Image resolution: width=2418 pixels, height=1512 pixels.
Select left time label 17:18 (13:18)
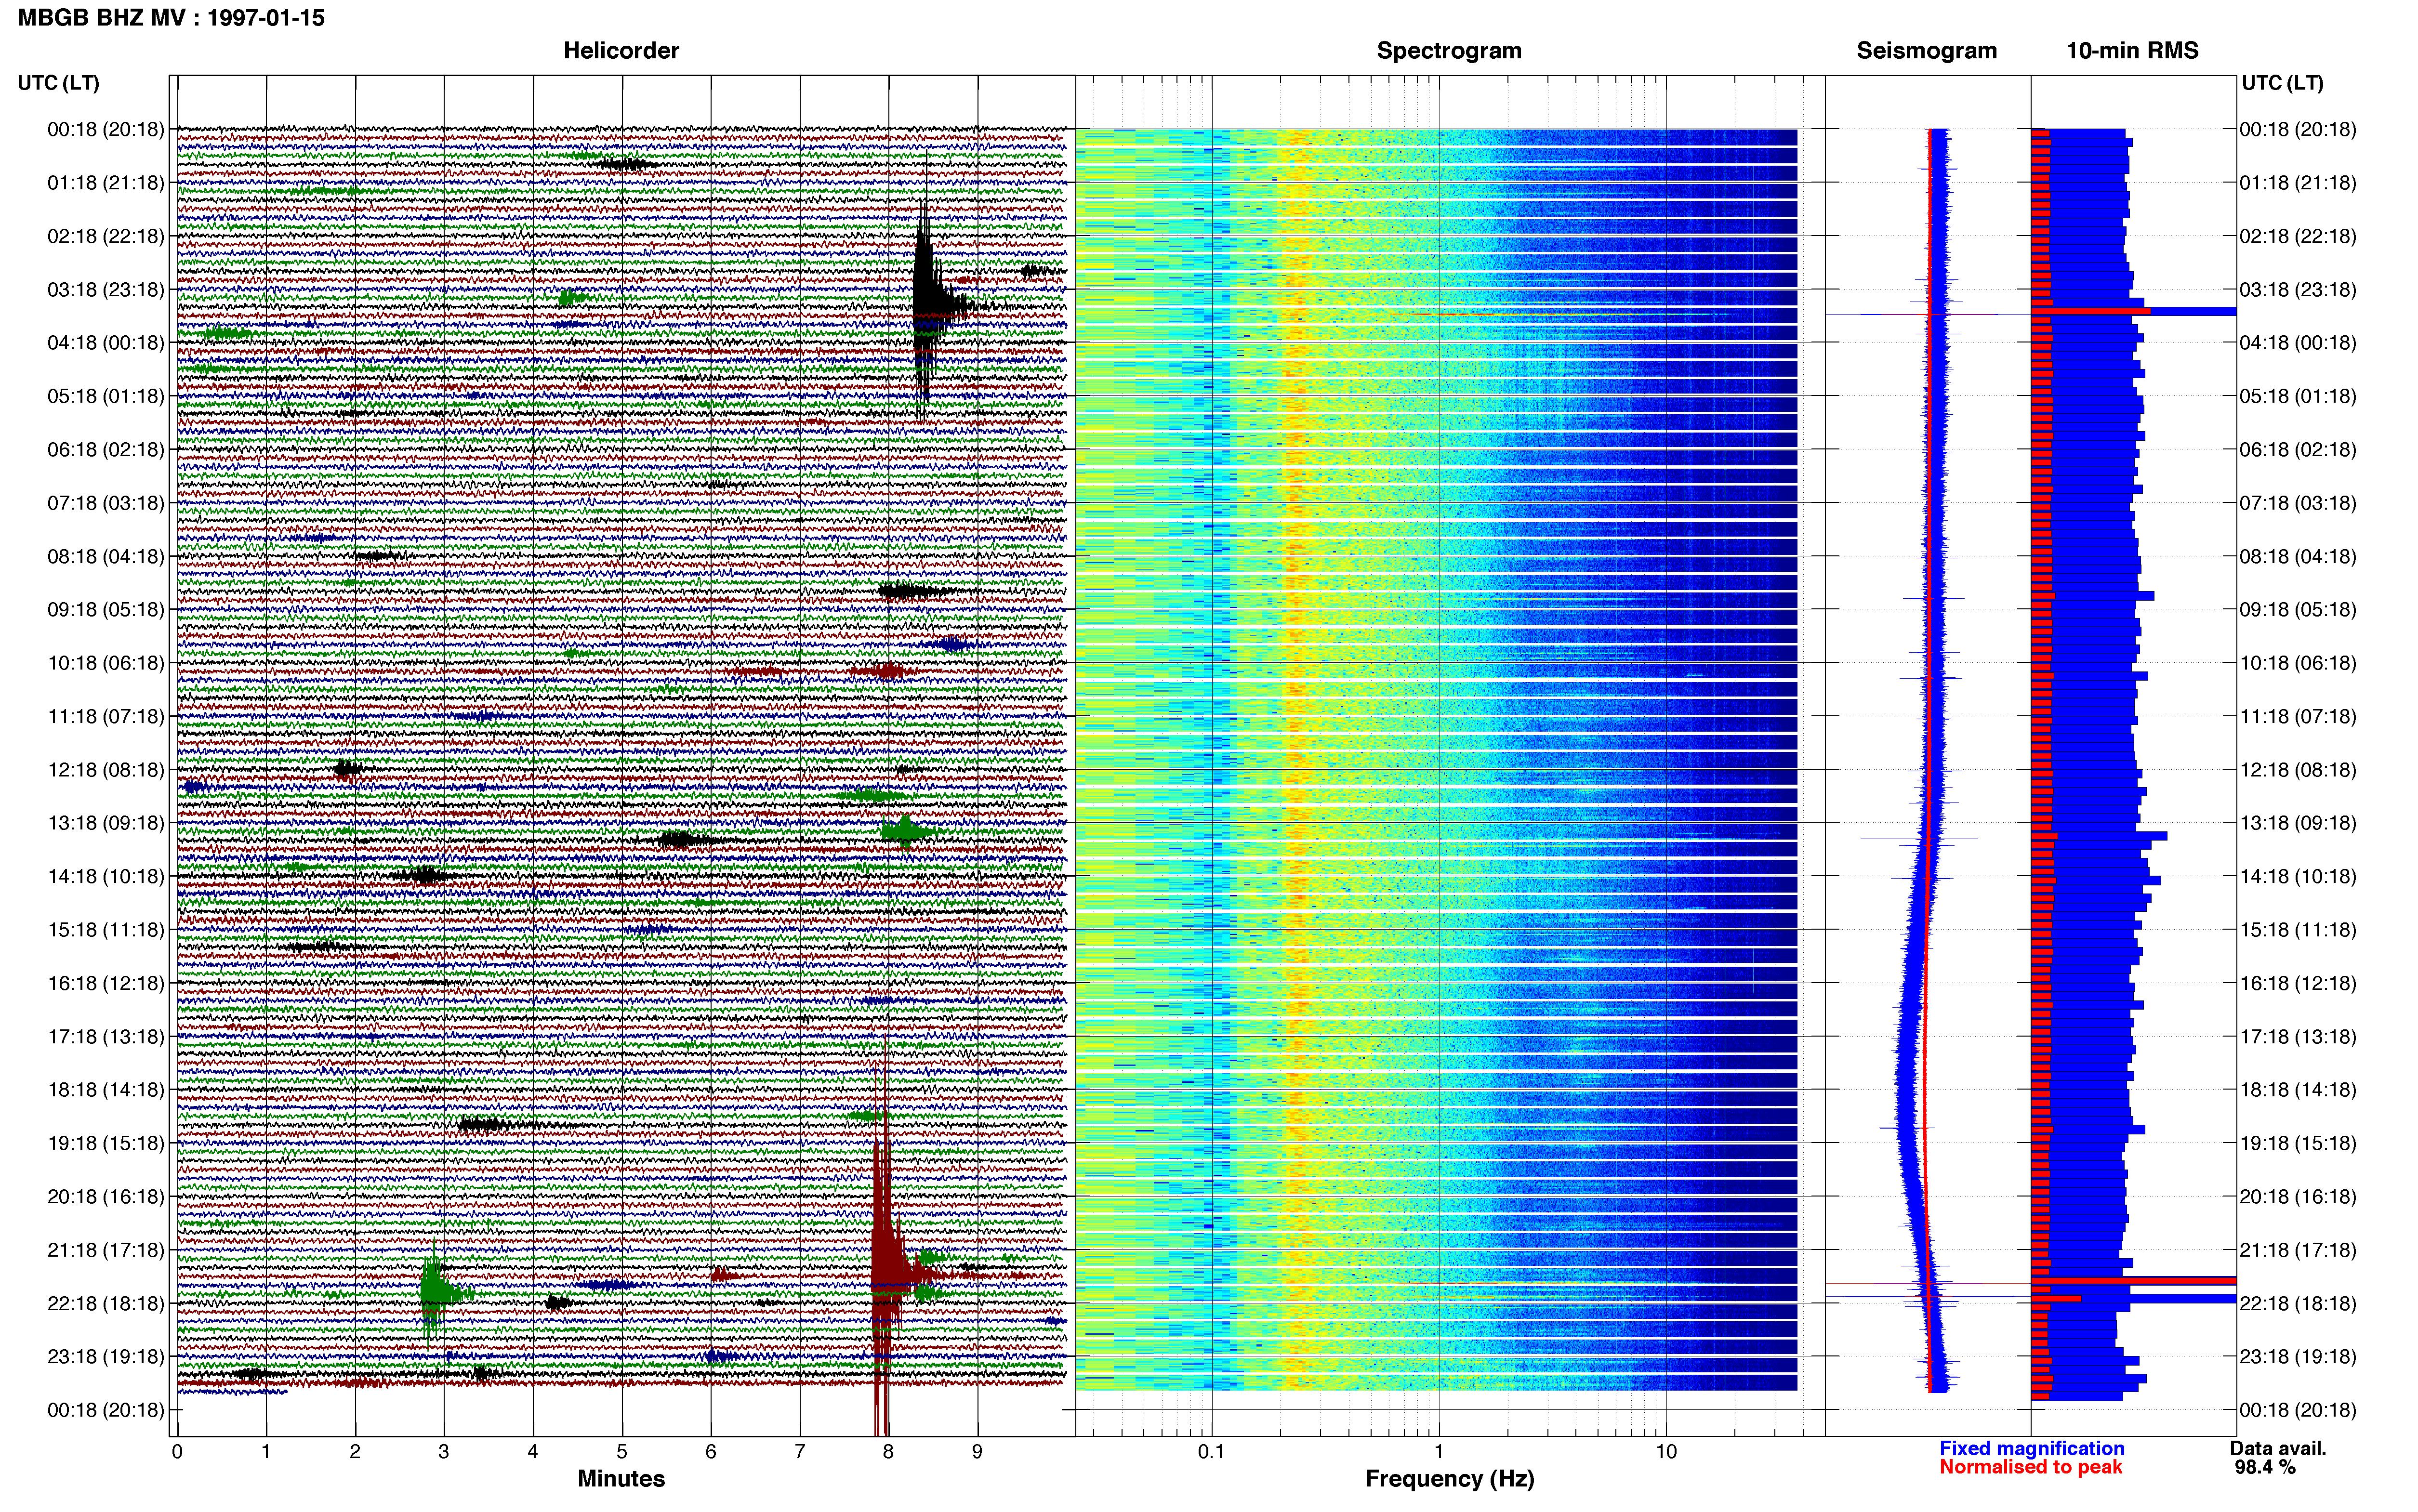(106, 1036)
